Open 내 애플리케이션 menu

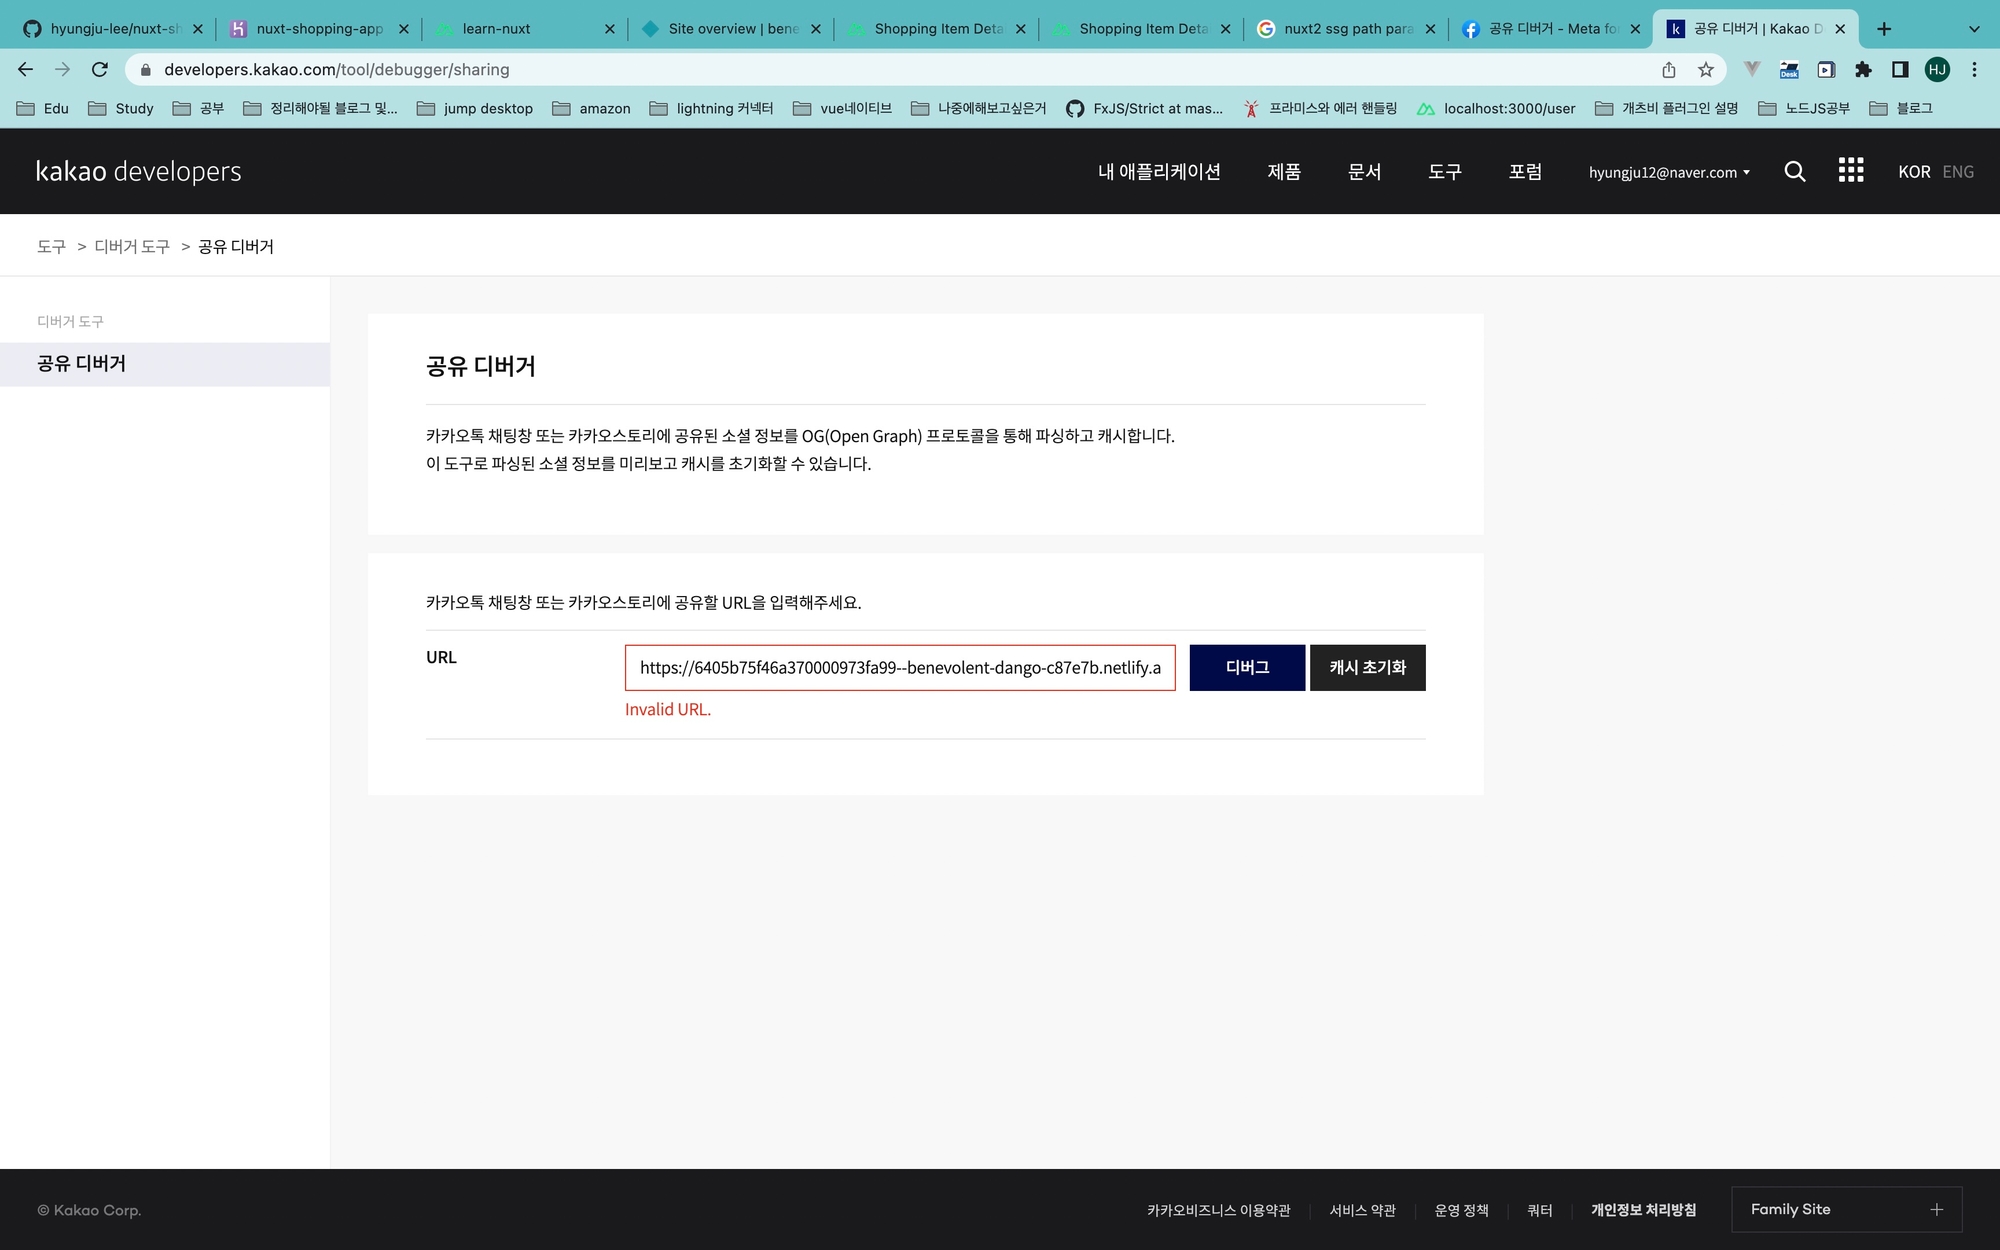(1159, 171)
